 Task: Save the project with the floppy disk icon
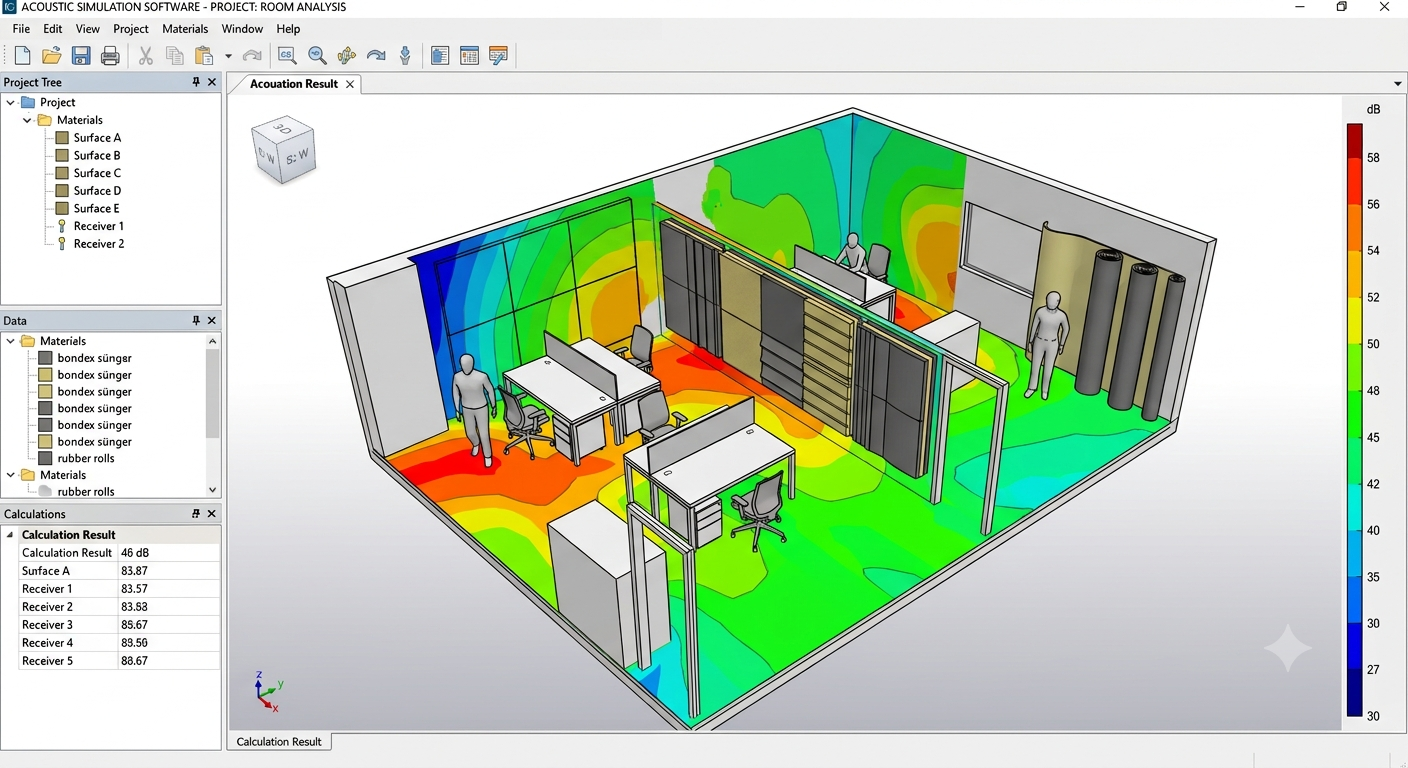tap(81, 56)
